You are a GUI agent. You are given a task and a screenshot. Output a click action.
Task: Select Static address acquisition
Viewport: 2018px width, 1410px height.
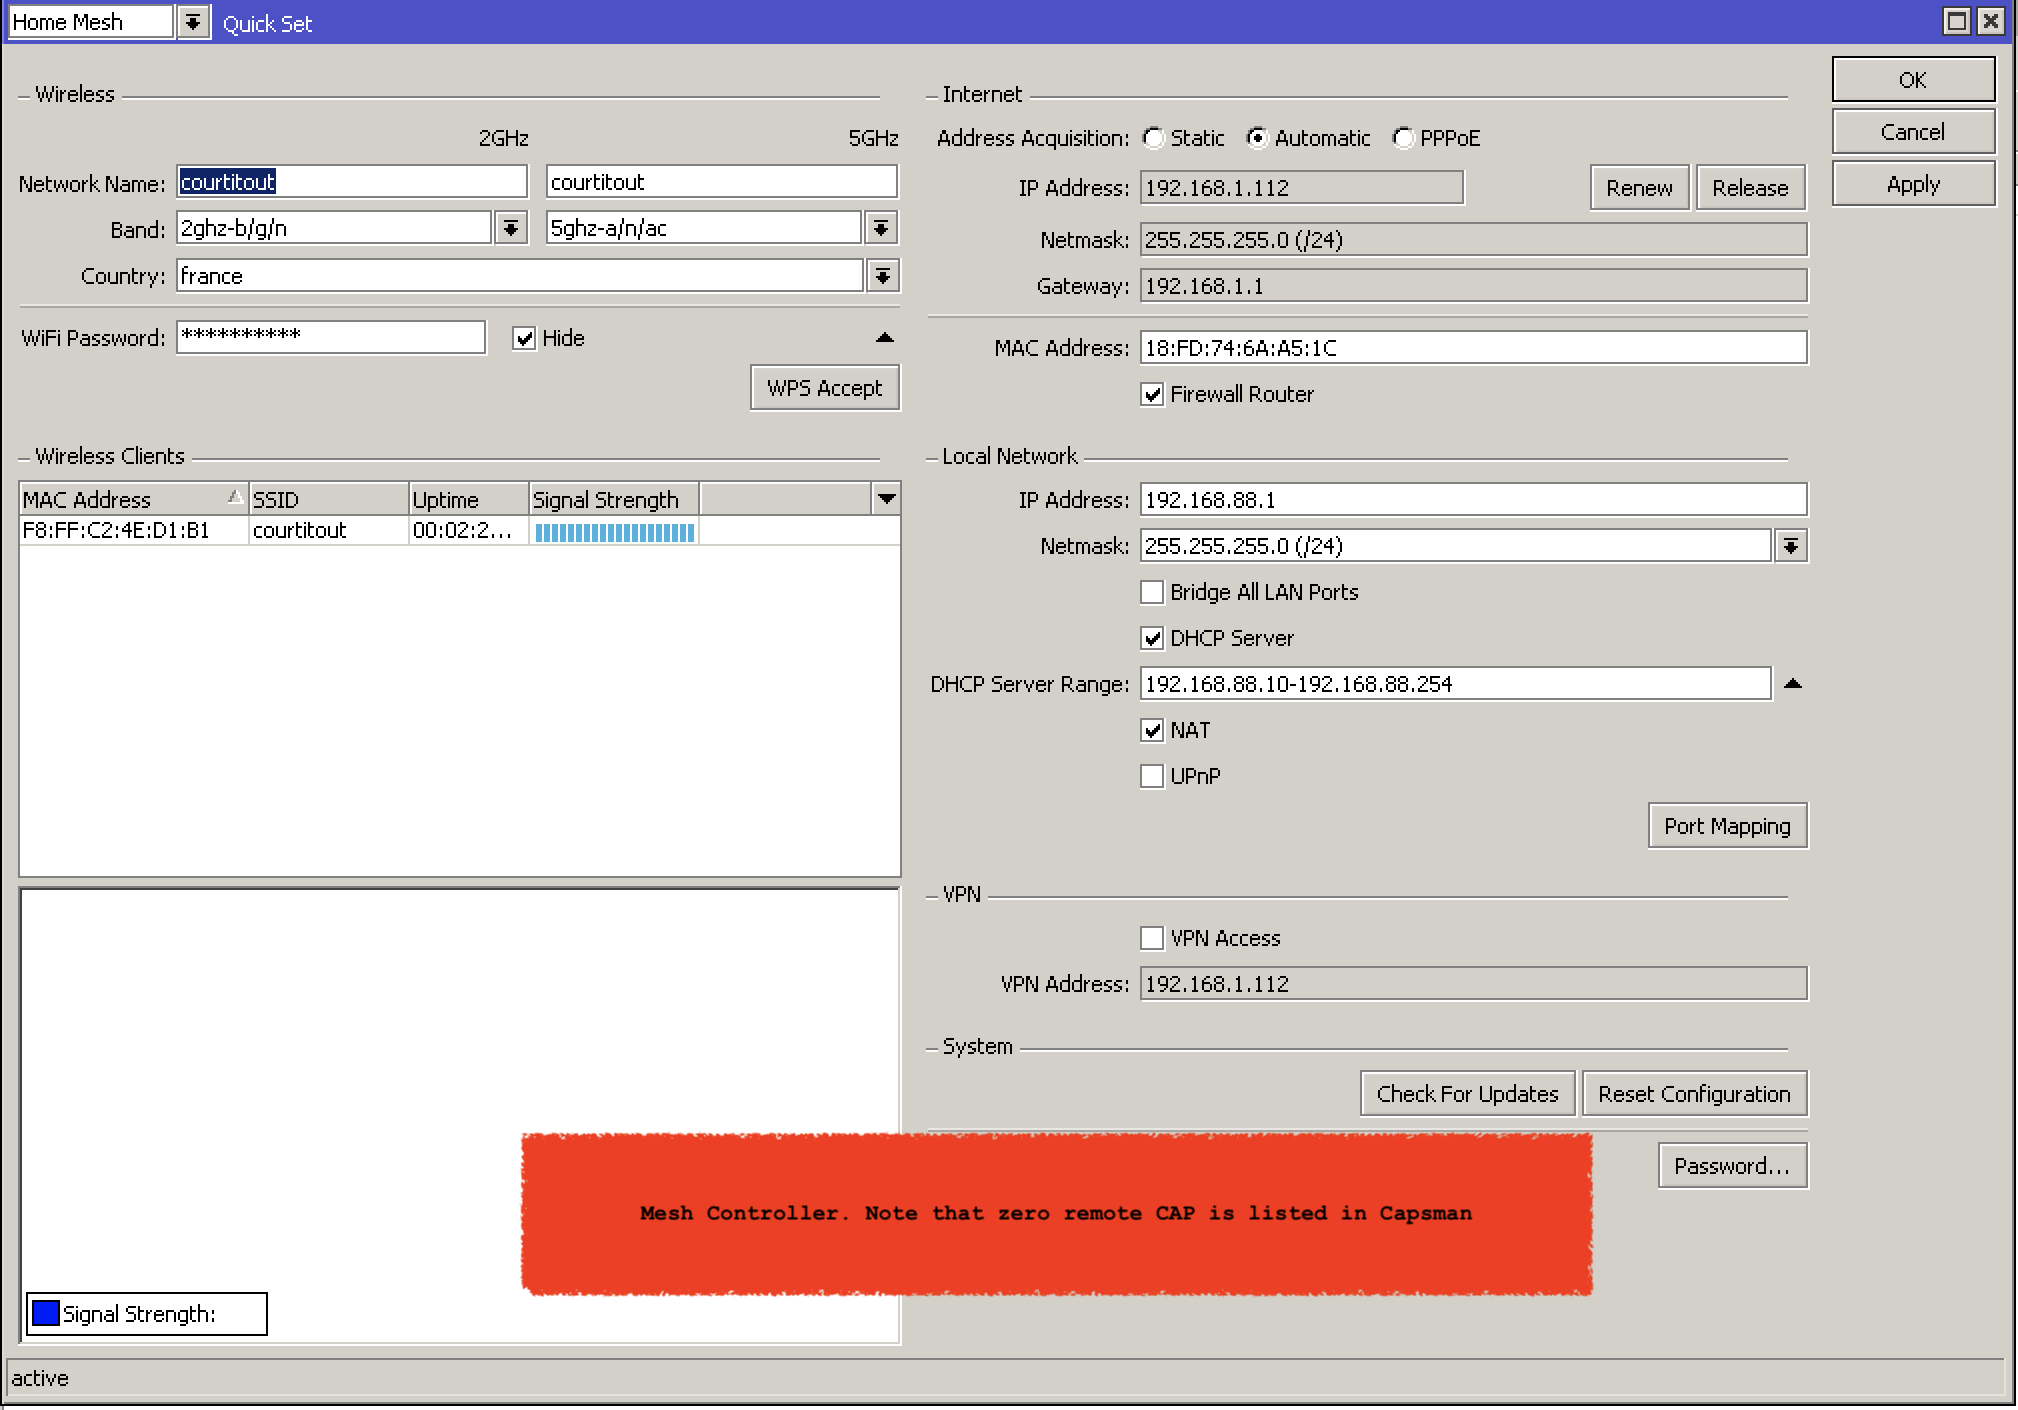point(1154,138)
